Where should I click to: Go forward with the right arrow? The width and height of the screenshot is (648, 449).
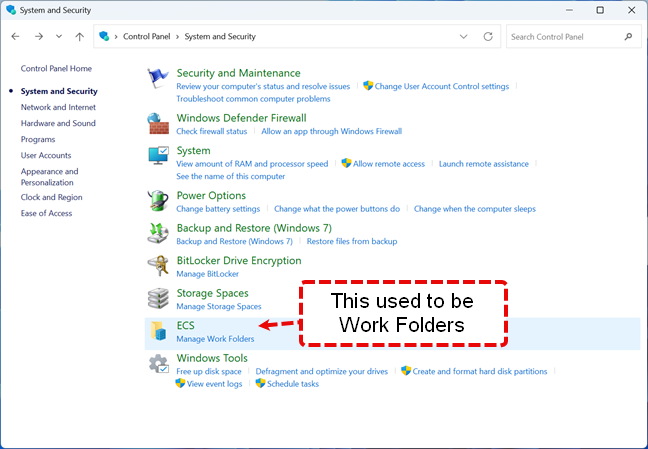(x=39, y=36)
